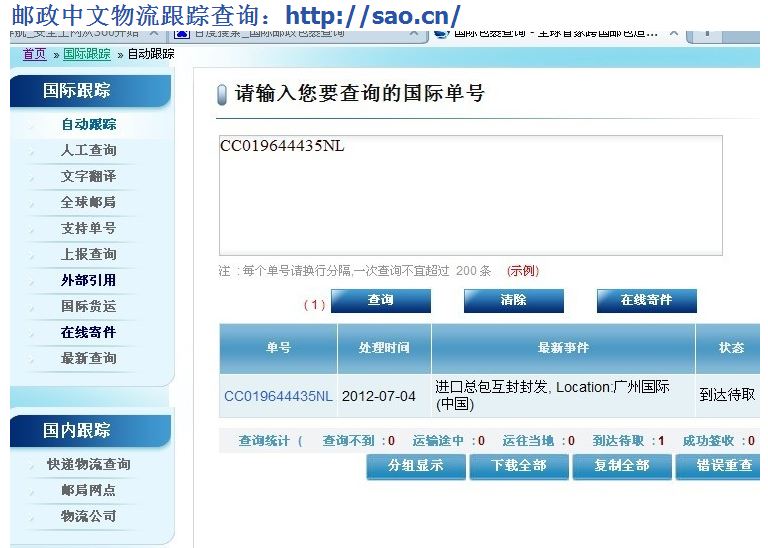Open tracking number CC019644435NL result link

[x=278, y=396]
